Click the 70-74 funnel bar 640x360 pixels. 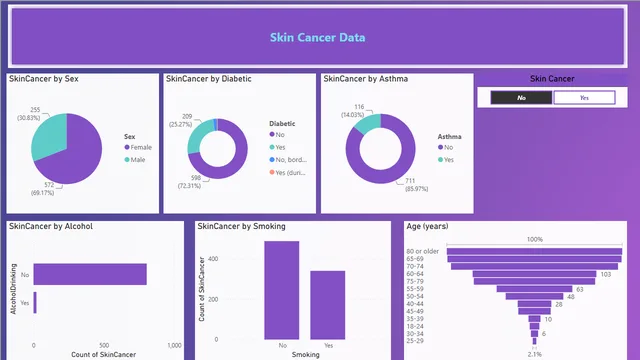534,266
